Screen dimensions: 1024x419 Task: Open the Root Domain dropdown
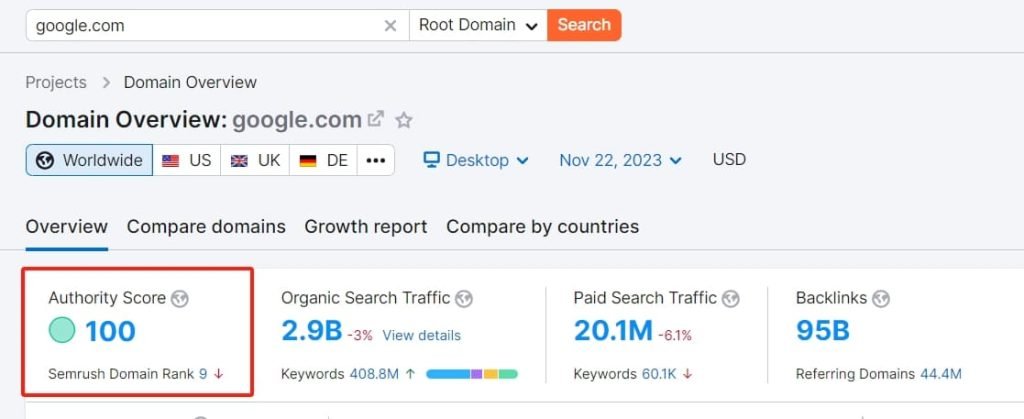478,25
